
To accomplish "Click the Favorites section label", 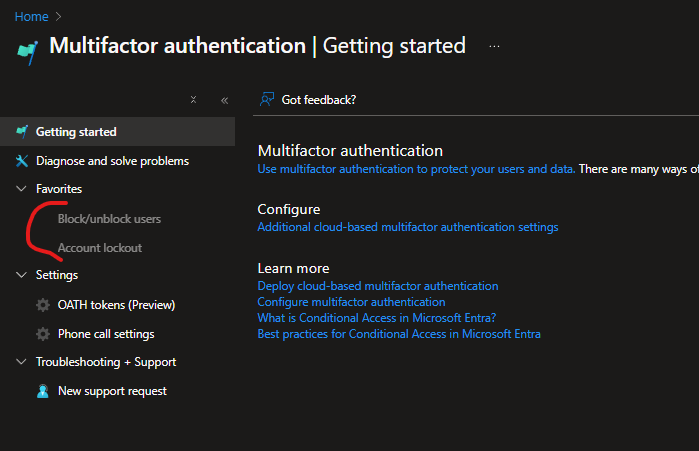I will tap(59, 189).
